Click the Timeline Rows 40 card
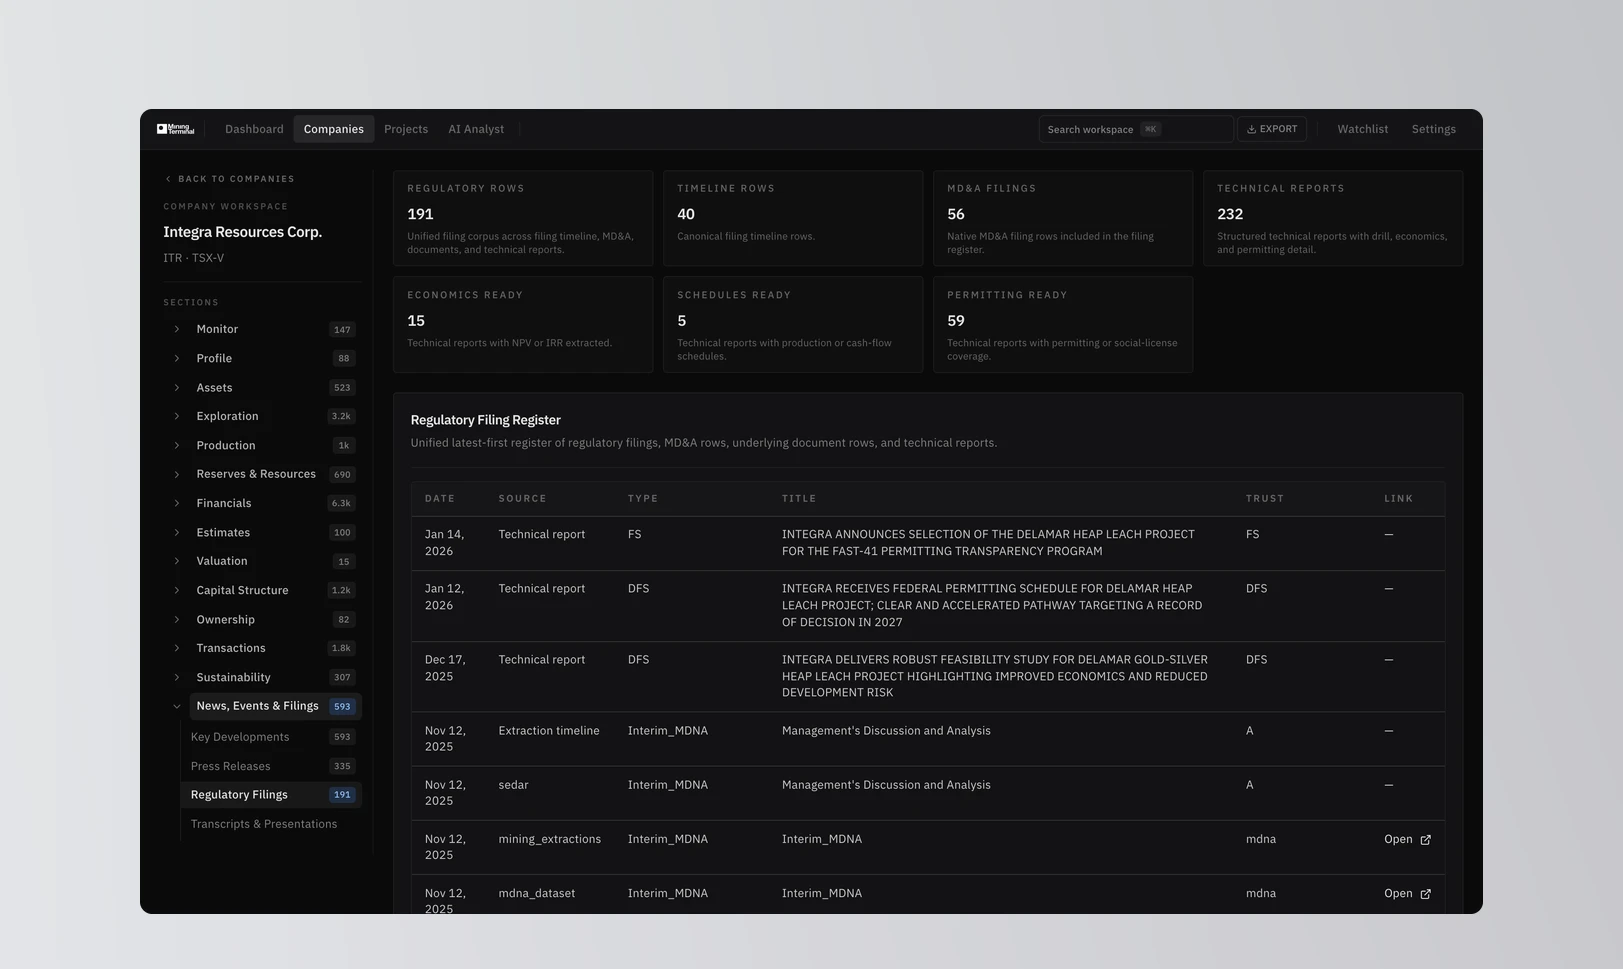1623x969 pixels. pyautogui.click(x=793, y=218)
